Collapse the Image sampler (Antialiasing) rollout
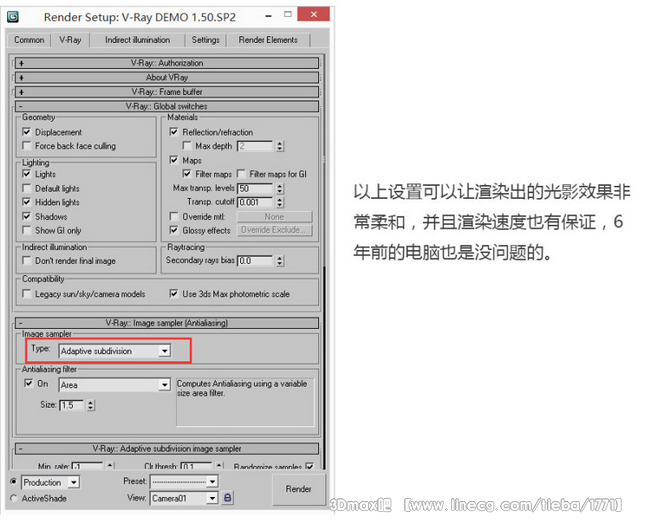Image resolution: width=651 pixels, height=522 pixels. [167, 323]
